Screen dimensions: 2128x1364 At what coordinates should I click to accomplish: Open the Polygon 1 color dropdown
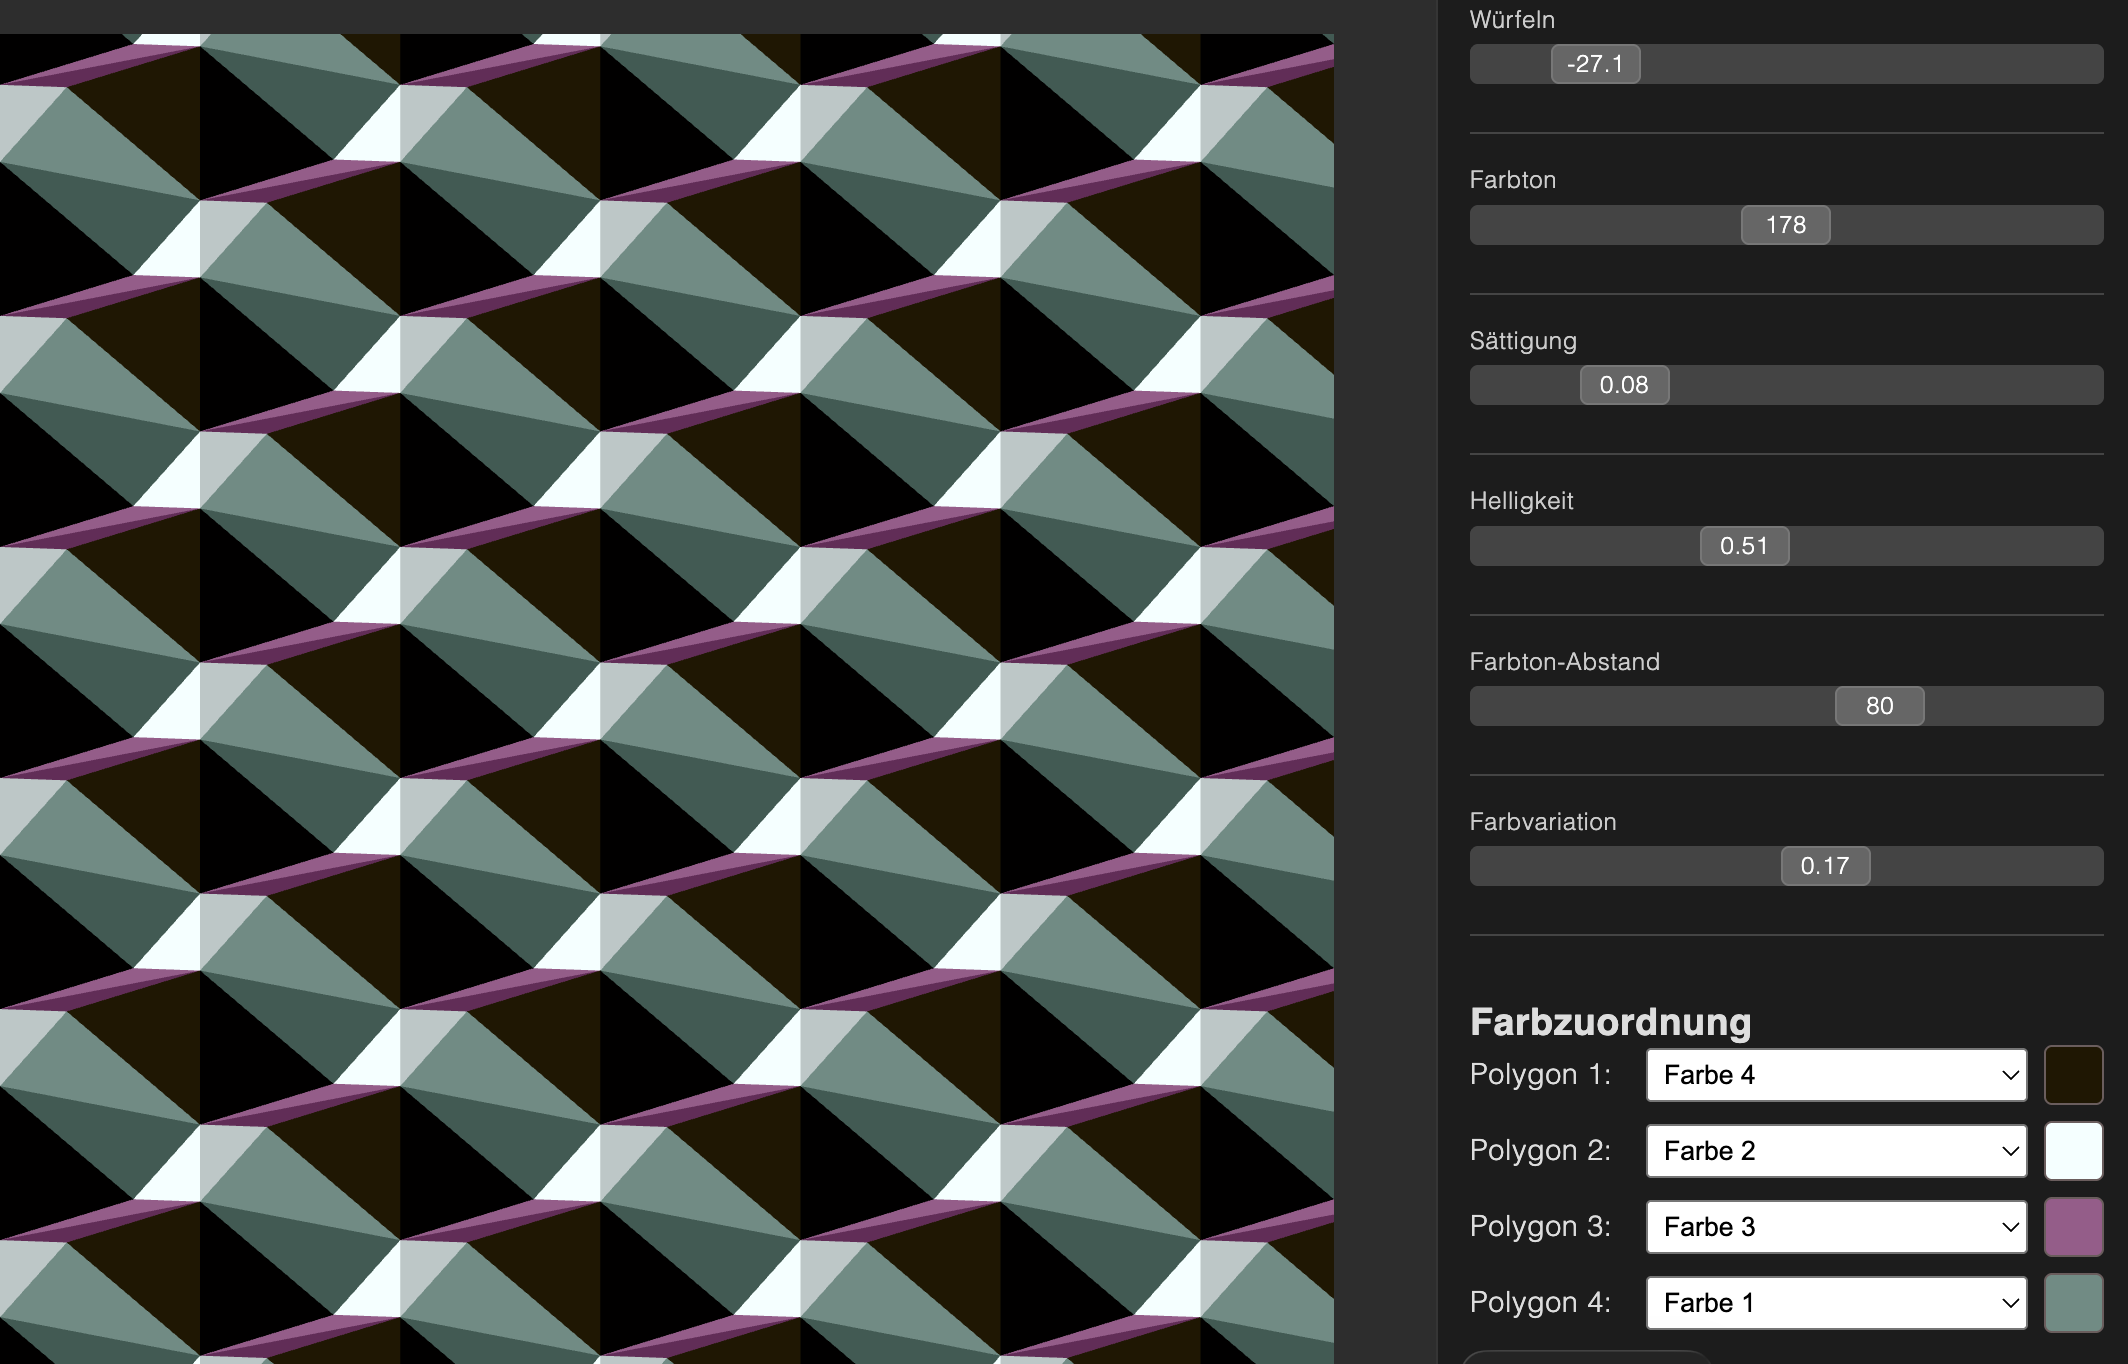click(1836, 1075)
